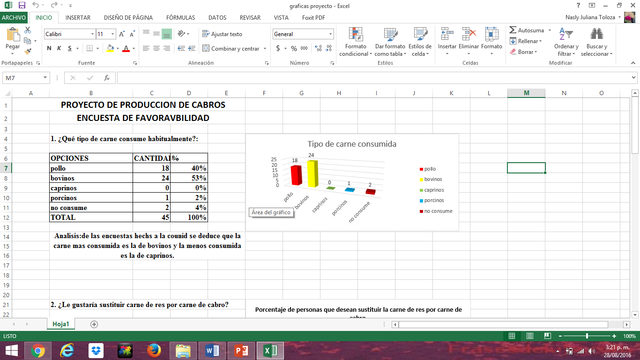Toggle bottom vertical alignment
The image size is (640, 360).
click(167, 34)
